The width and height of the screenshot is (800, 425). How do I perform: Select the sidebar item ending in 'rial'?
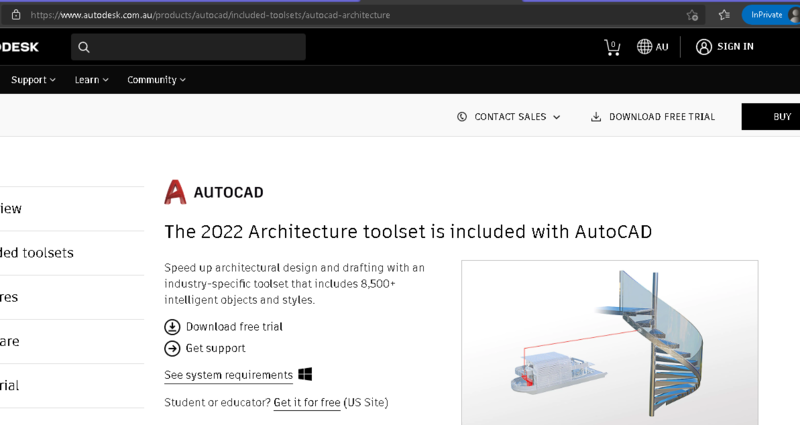[10, 386]
